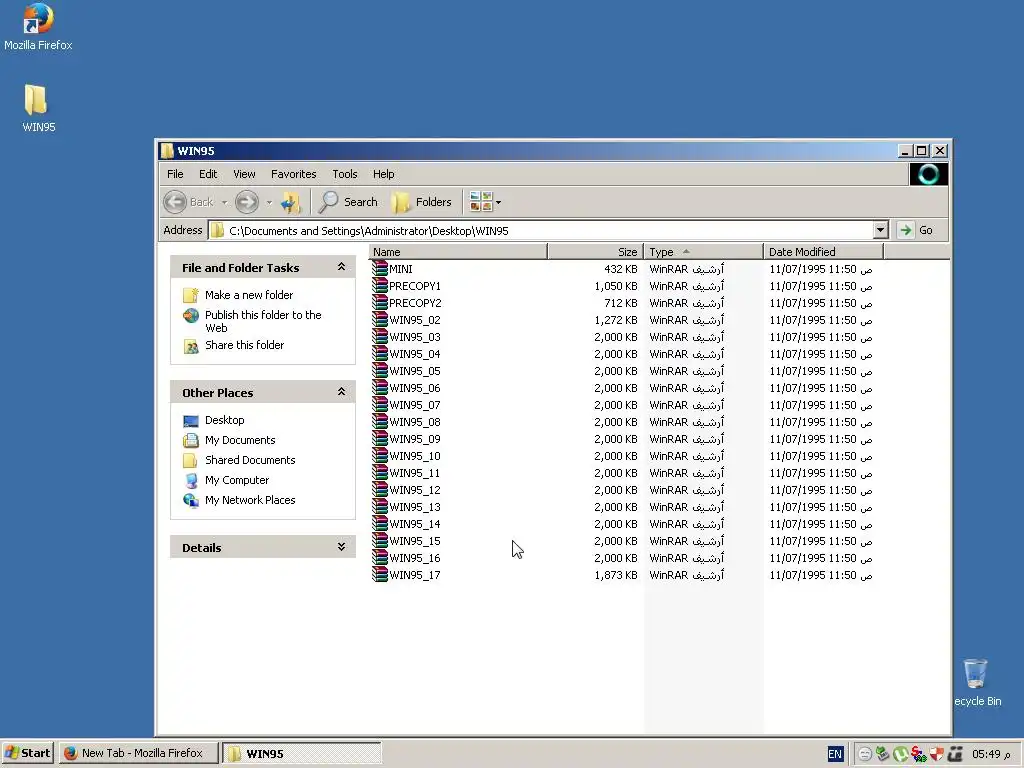
Task: Select file name WIN95_17
Action: [415, 575]
